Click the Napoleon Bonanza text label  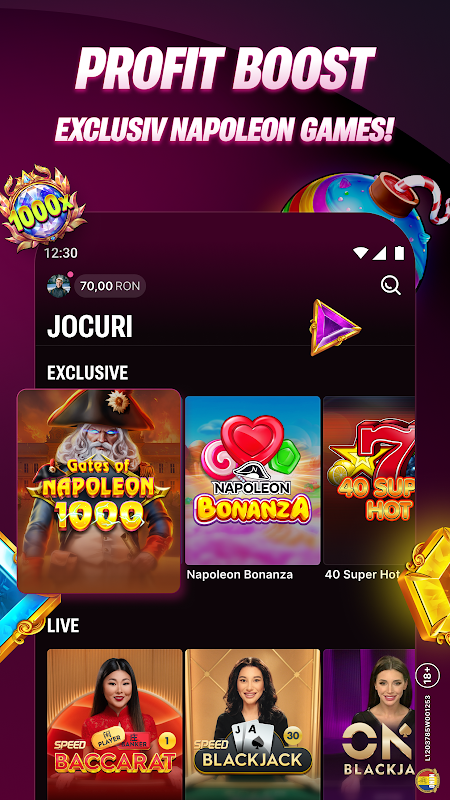[240, 574]
